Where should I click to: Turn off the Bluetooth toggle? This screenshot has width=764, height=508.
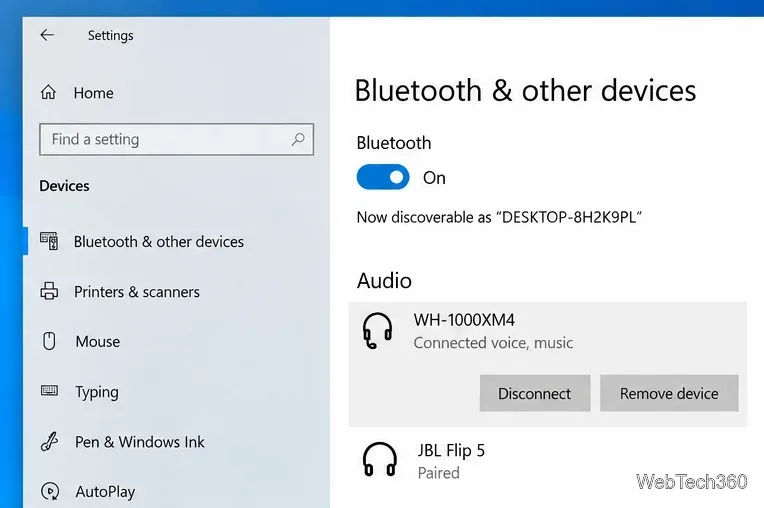point(383,177)
